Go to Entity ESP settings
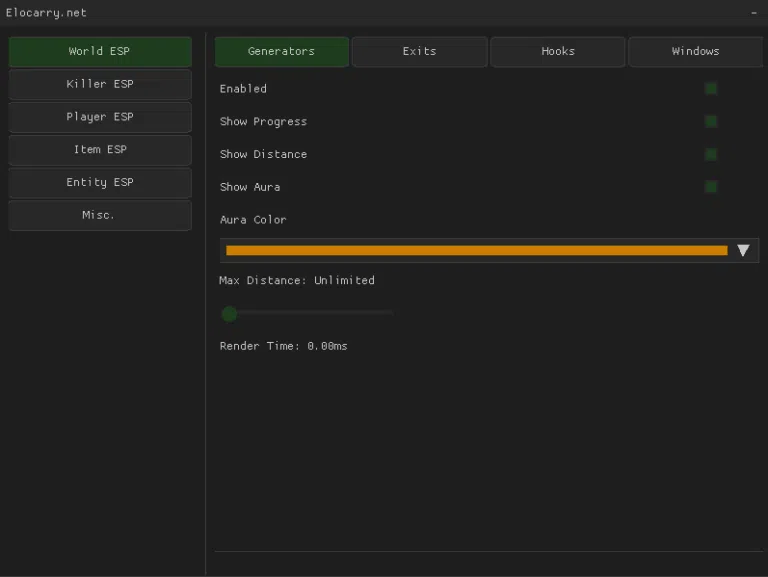 100,183
